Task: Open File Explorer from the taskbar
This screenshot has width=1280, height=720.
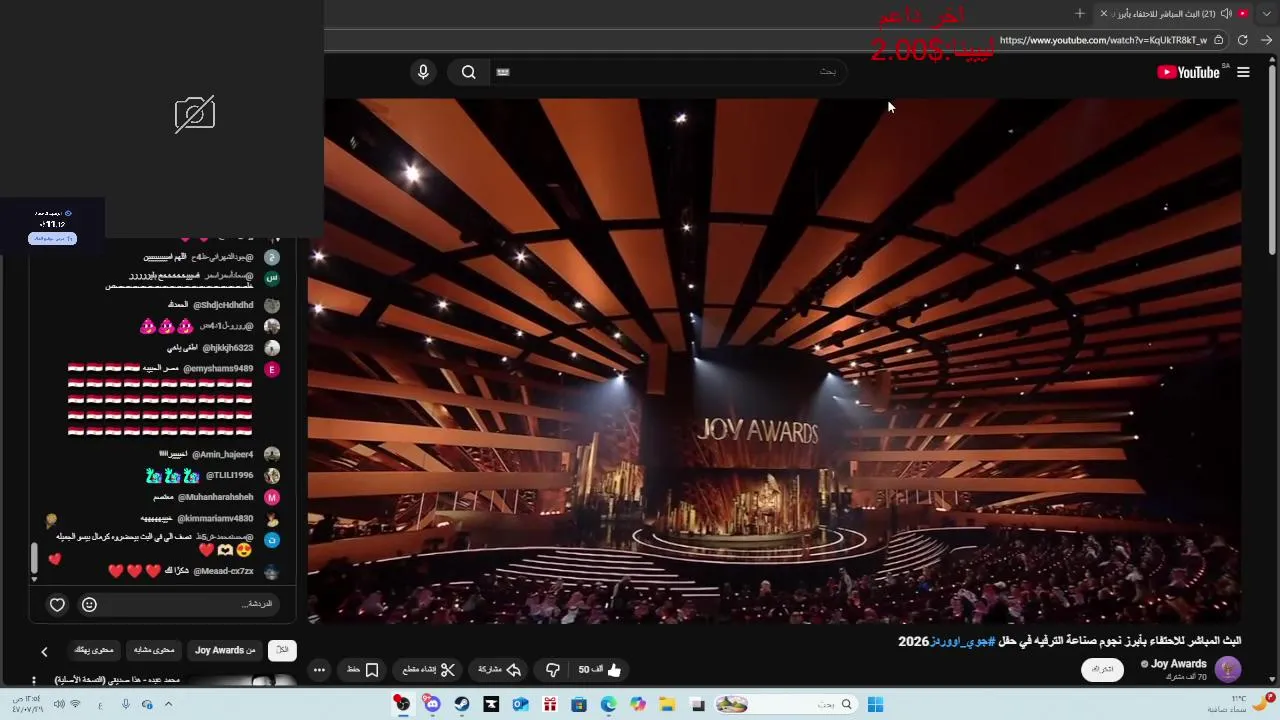Action: point(667,704)
